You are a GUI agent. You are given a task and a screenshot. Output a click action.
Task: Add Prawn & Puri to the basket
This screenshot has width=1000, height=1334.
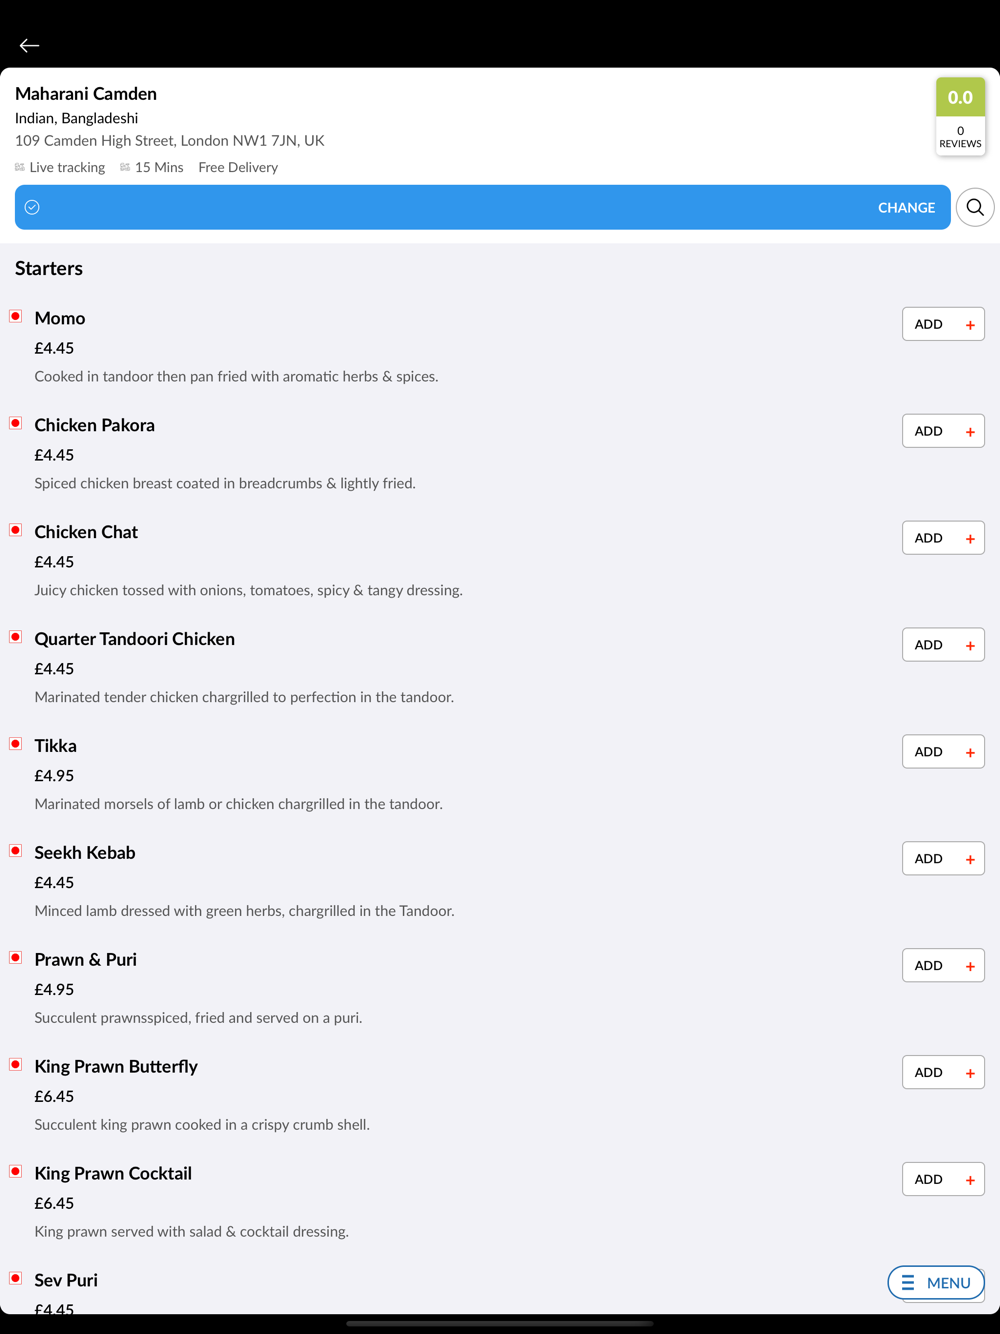943,966
